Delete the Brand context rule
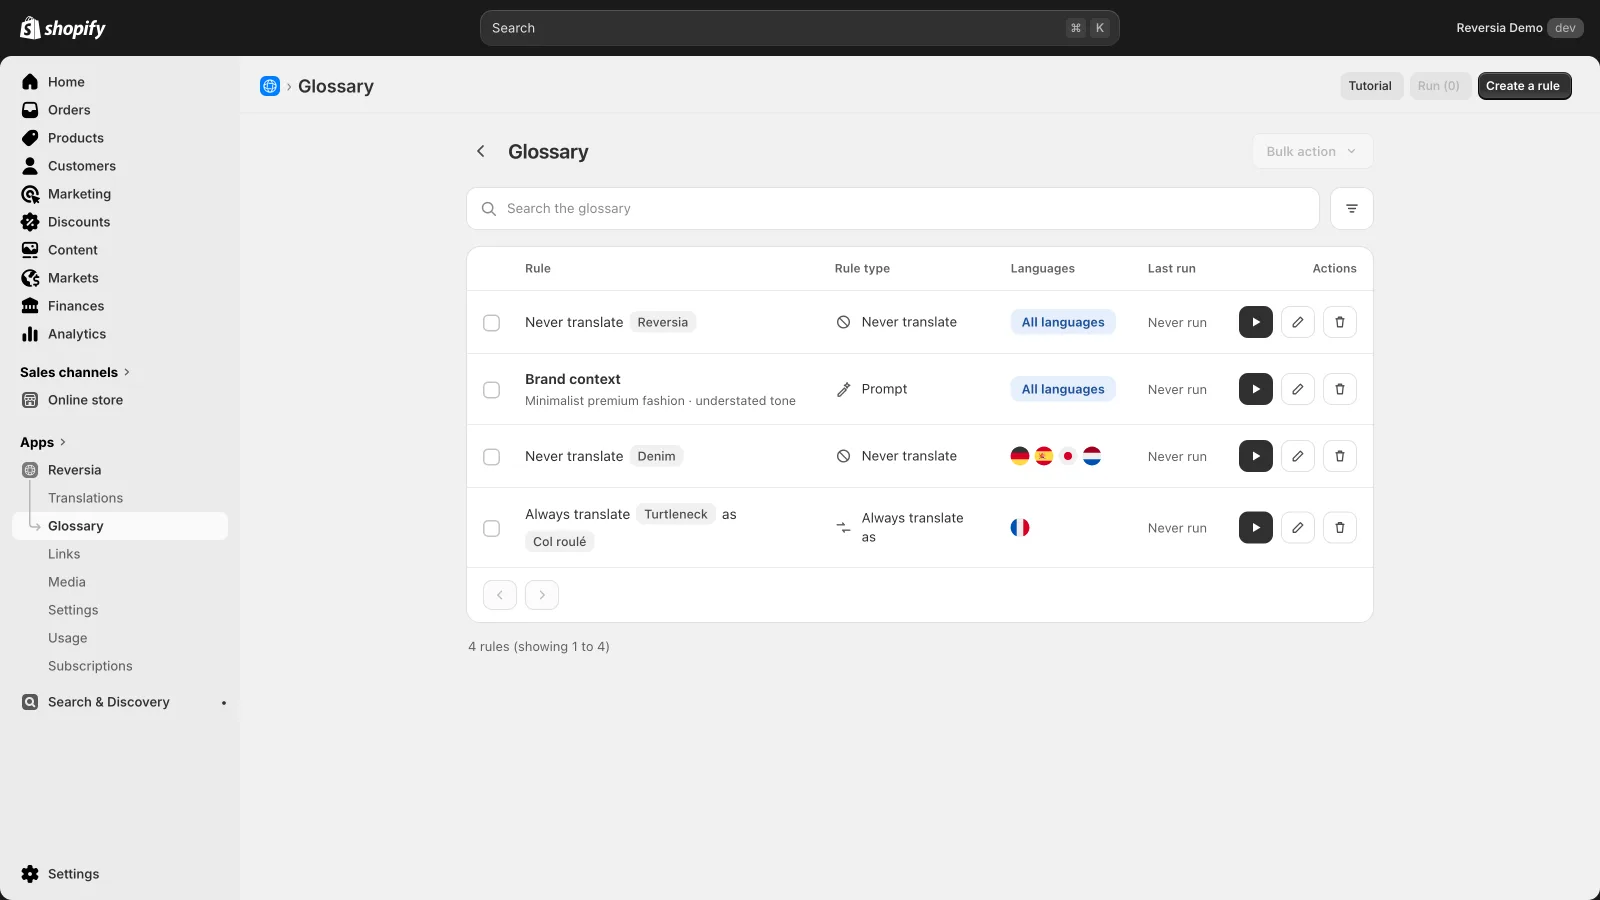The width and height of the screenshot is (1600, 900). click(1340, 389)
